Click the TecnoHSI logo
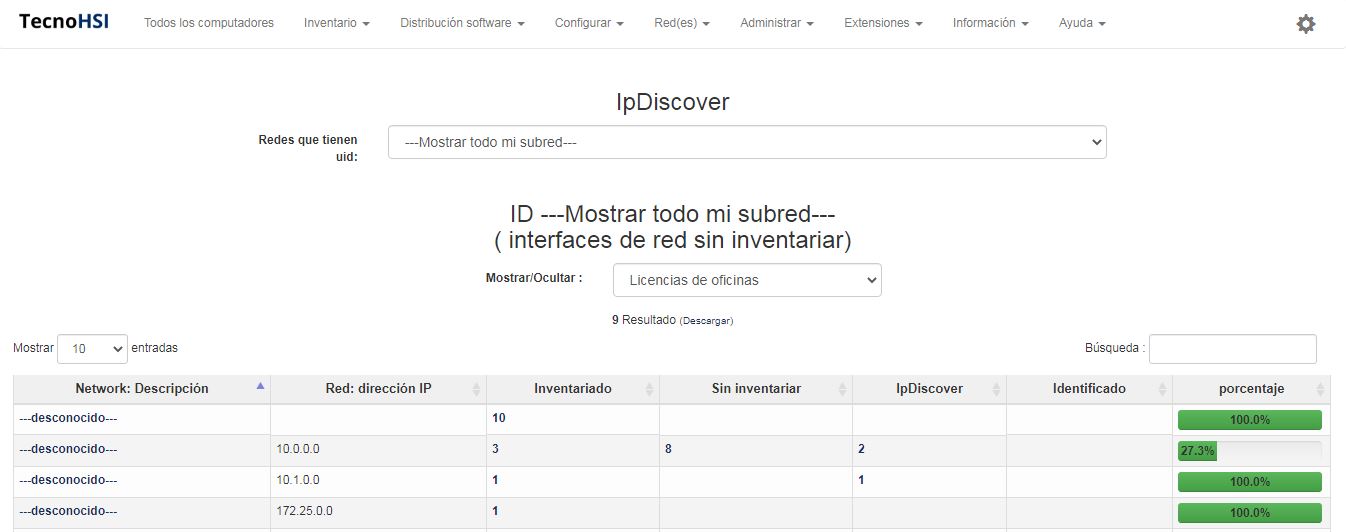 pos(64,22)
